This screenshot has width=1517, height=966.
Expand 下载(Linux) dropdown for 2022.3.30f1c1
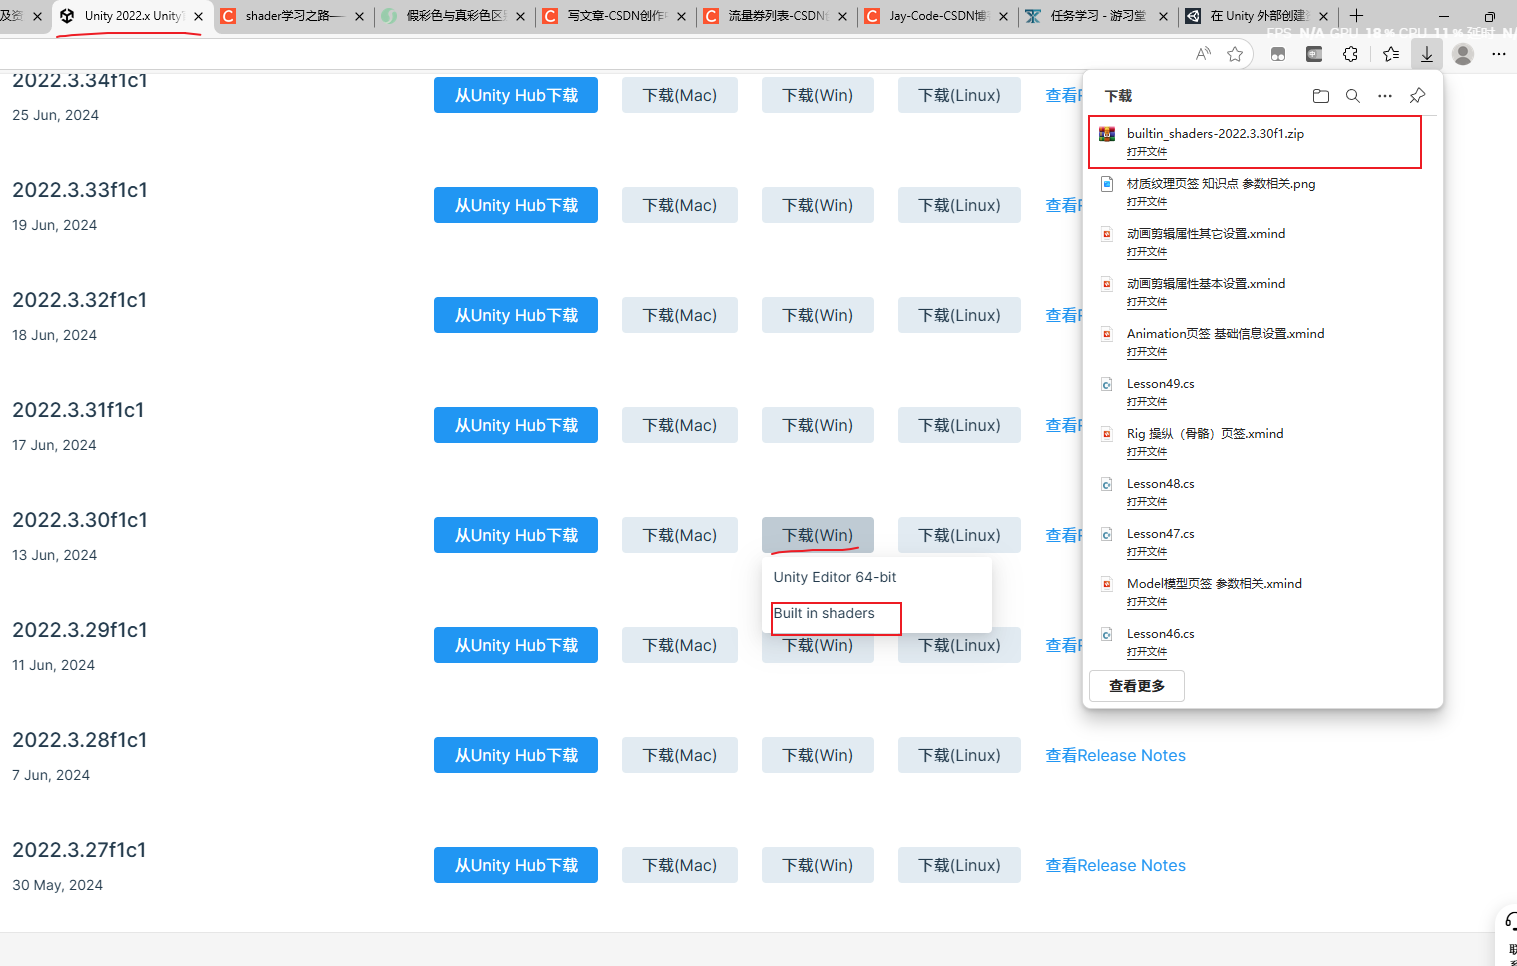(x=959, y=535)
